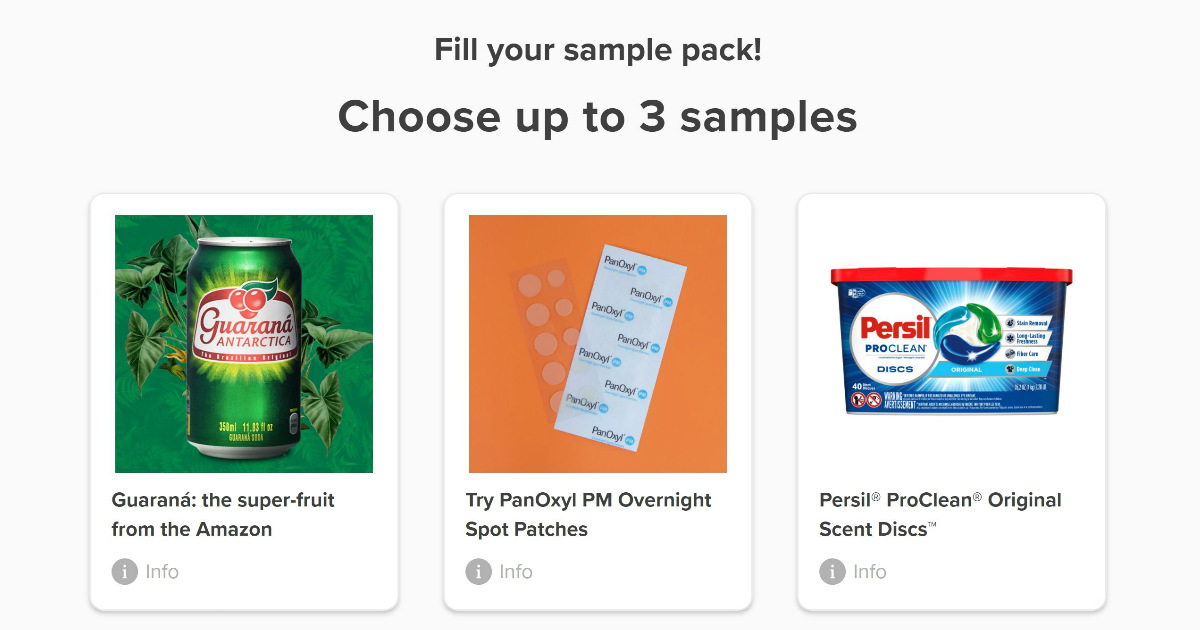Click the "Persil ProClean Original Scent Discs" title

(x=940, y=514)
